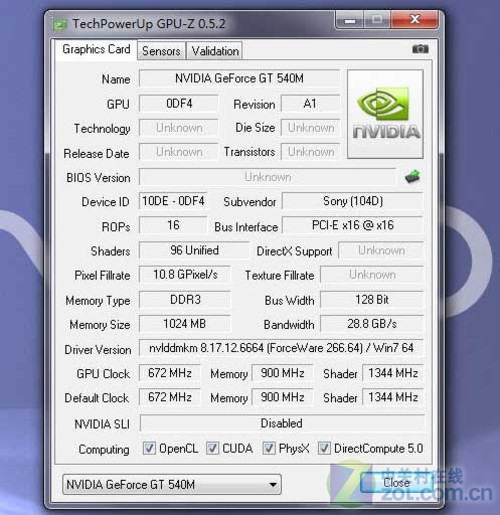
Task: Click the GPU-Z title bar app icon
Action: [60, 25]
